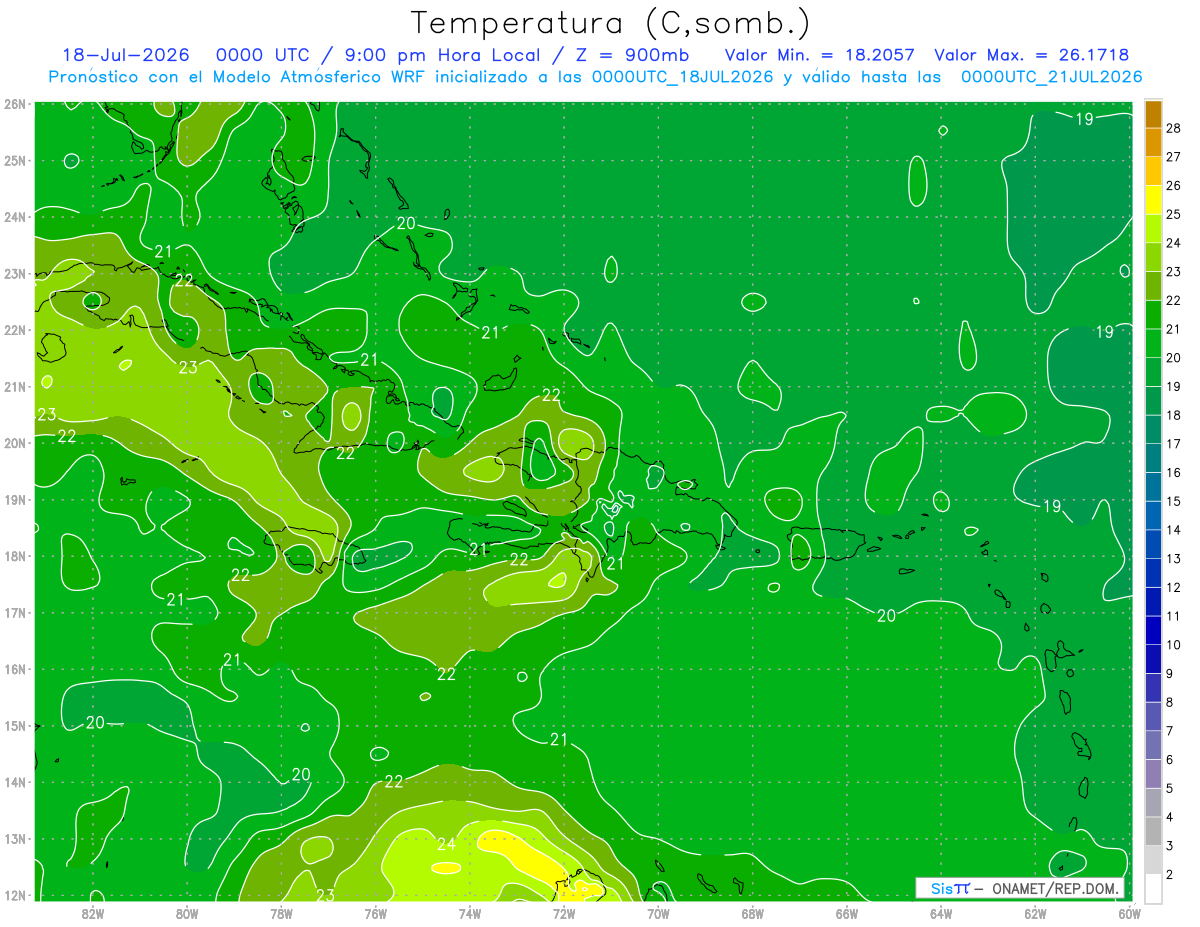The height and width of the screenshot is (927, 1200).
Task: Click the '78W' longitude label
Action: point(281,913)
